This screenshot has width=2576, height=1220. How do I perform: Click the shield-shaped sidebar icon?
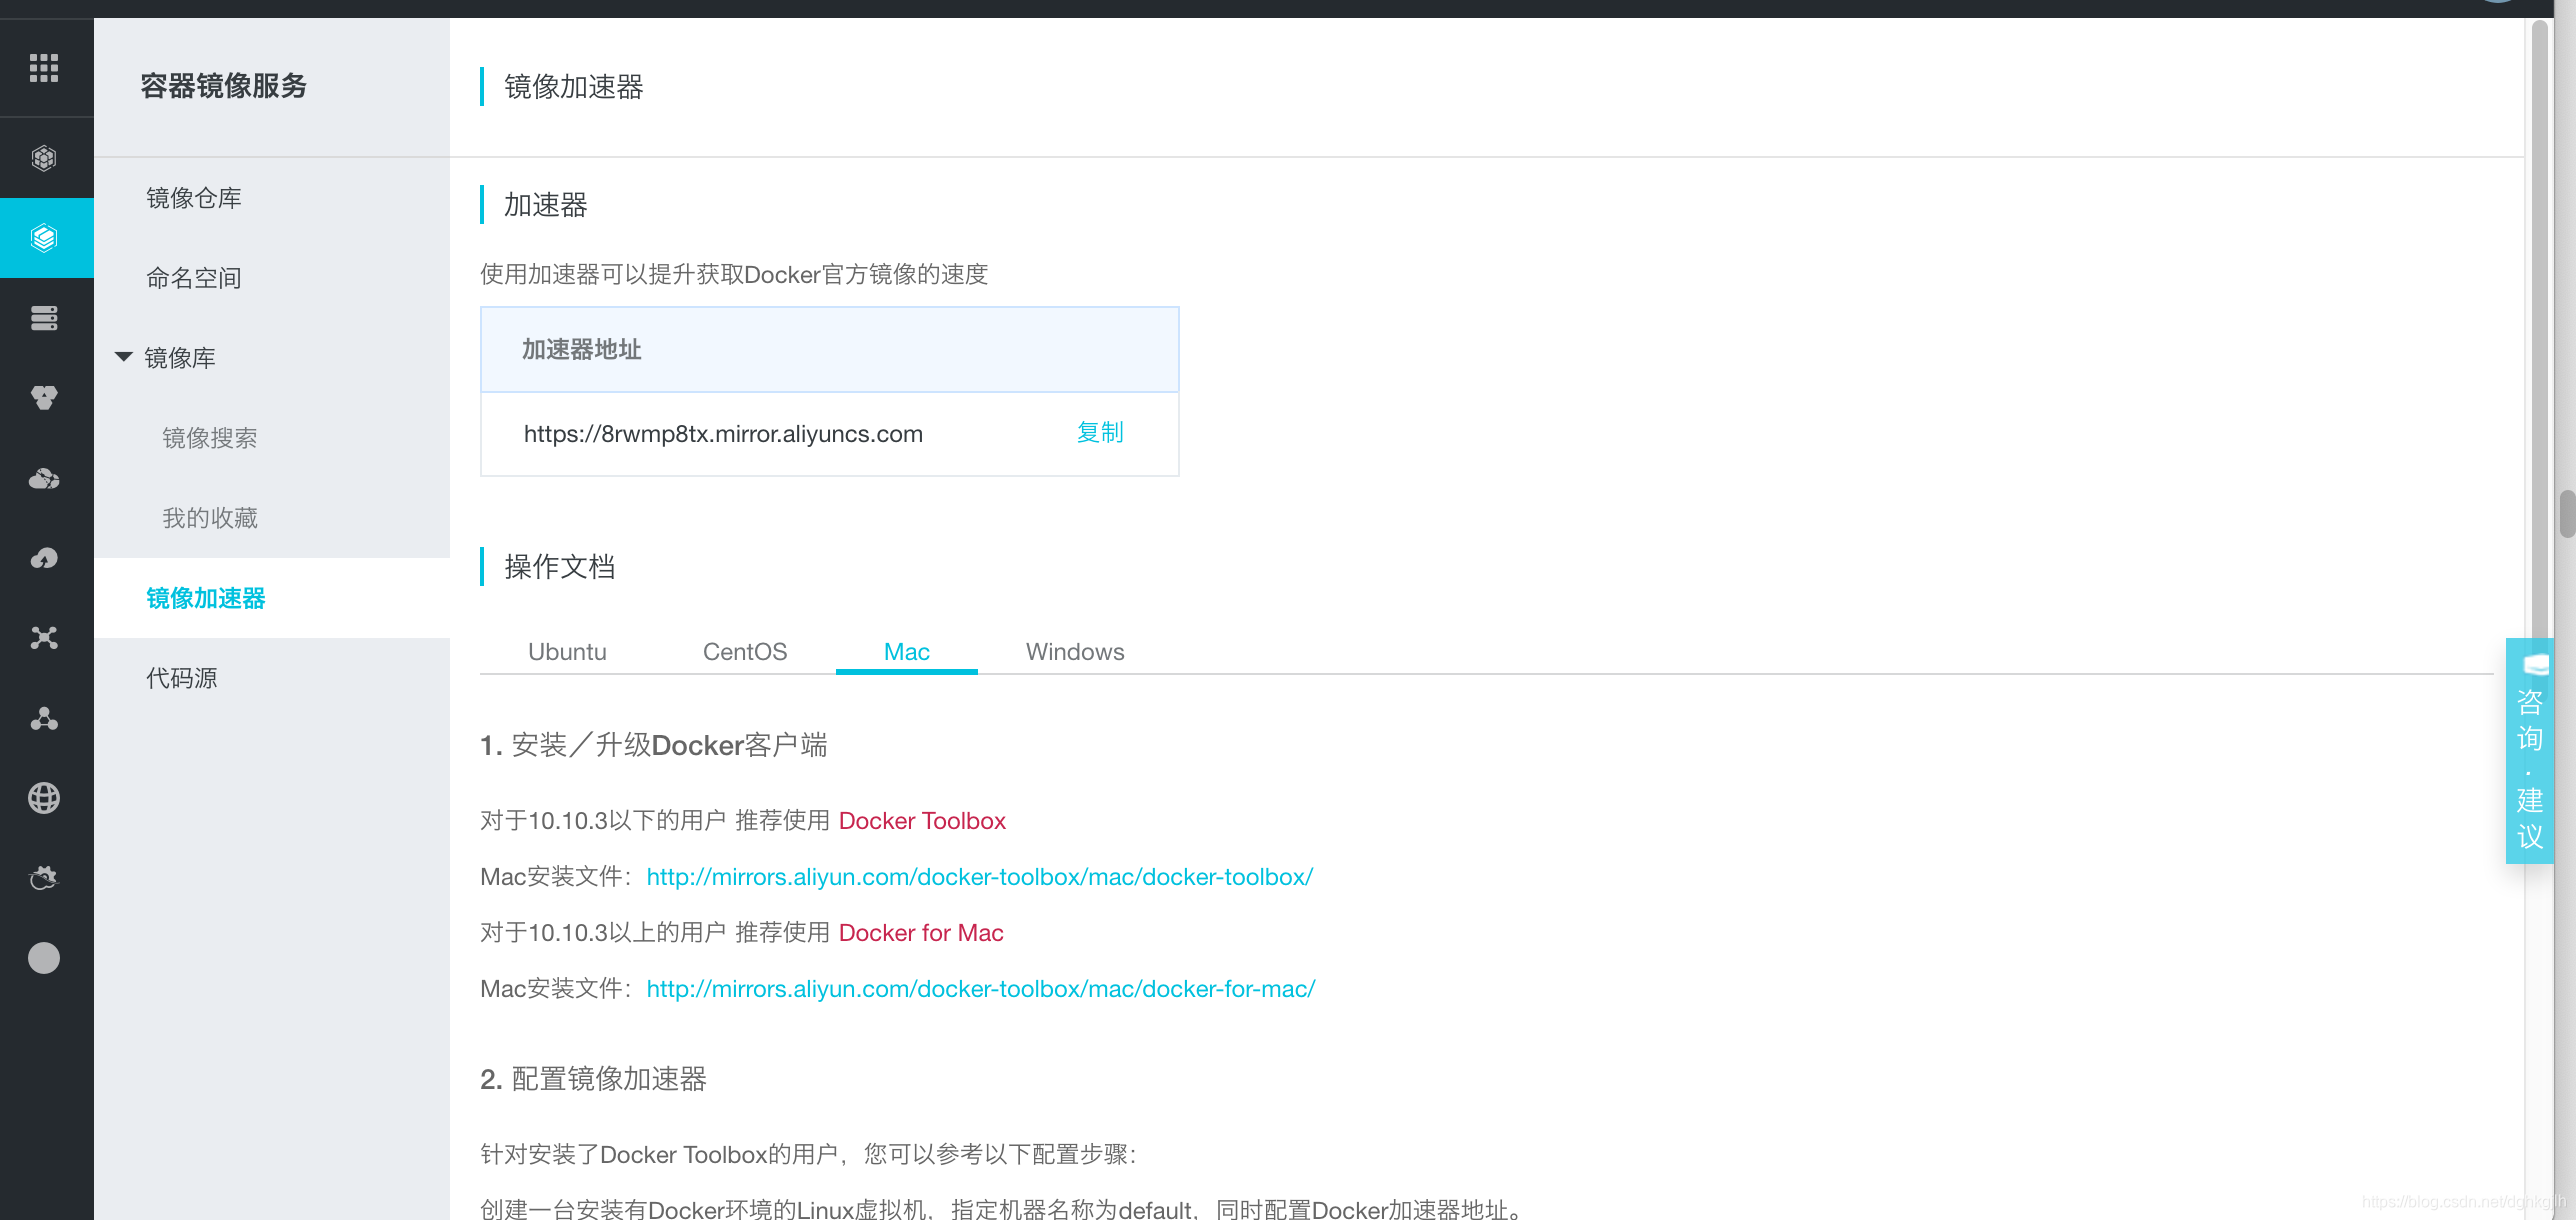pyautogui.click(x=44, y=398)
